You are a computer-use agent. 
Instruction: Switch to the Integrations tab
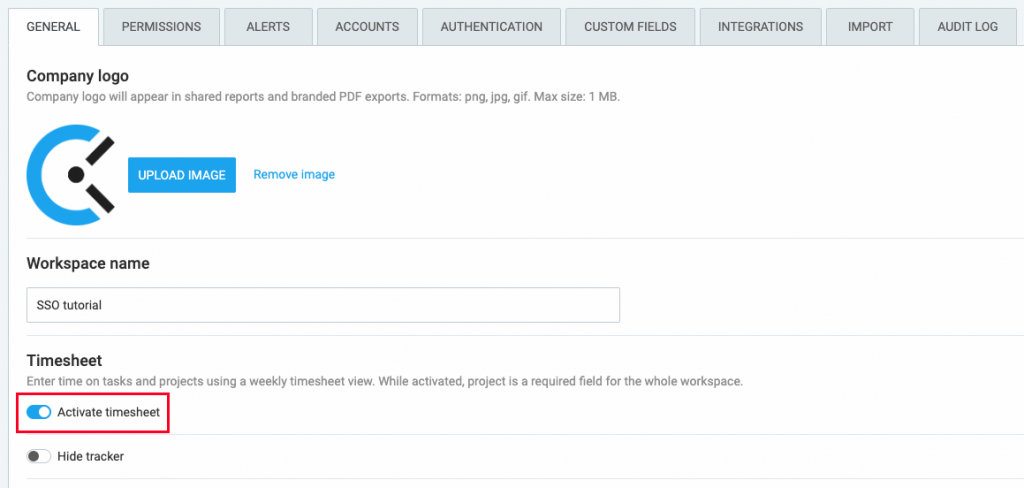coord(760,27)
